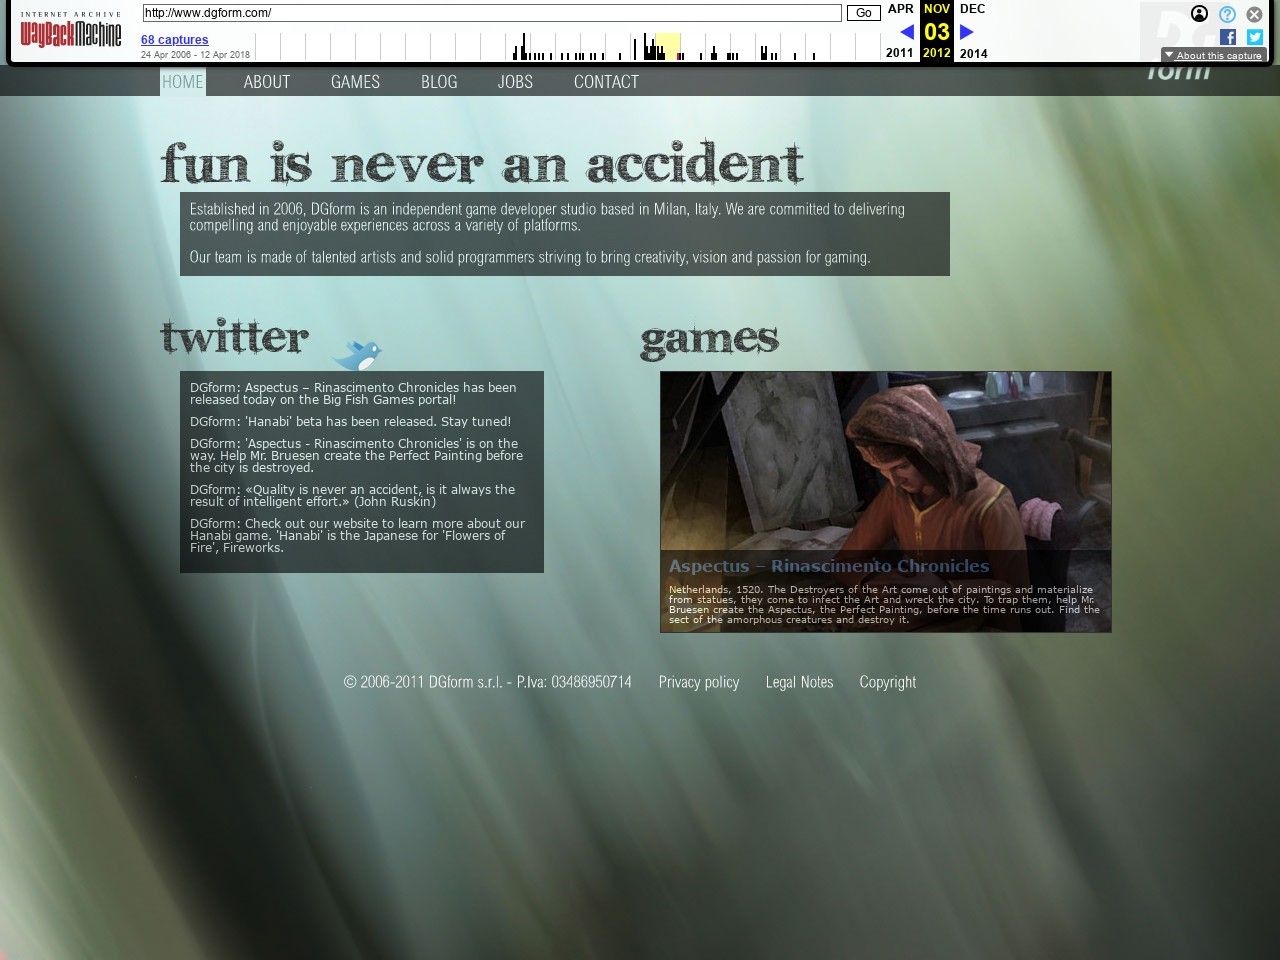This screenshot has height=960, width=1280.
Task: Select the HOME navigation tab
Action: pos(183,82)
